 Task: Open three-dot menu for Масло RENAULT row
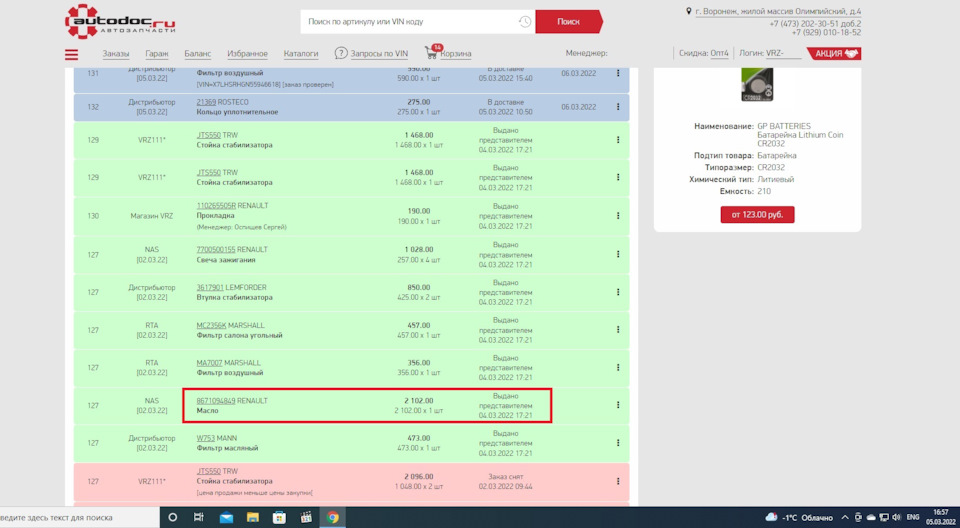(618, 405)
